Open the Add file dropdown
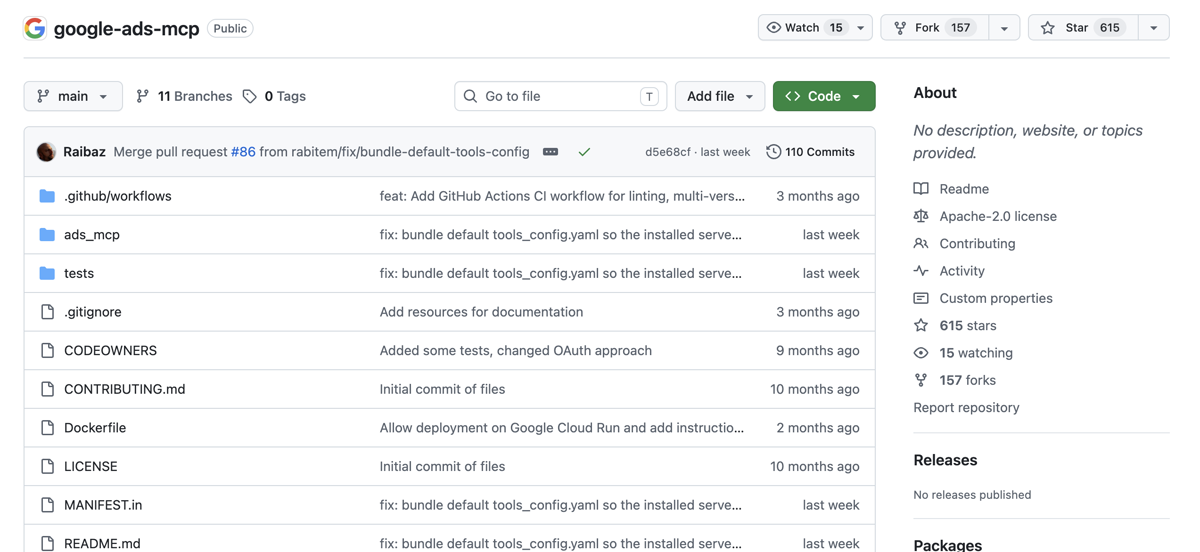 coord(720,96)
